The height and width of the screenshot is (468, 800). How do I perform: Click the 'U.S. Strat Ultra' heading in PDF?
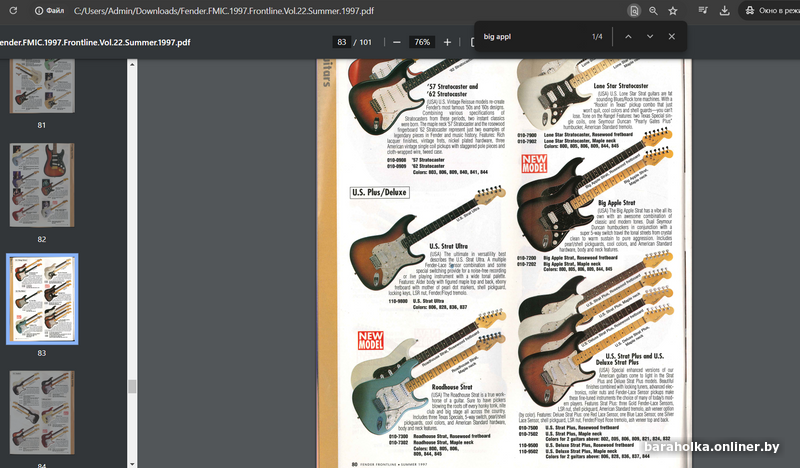(448, 246)
